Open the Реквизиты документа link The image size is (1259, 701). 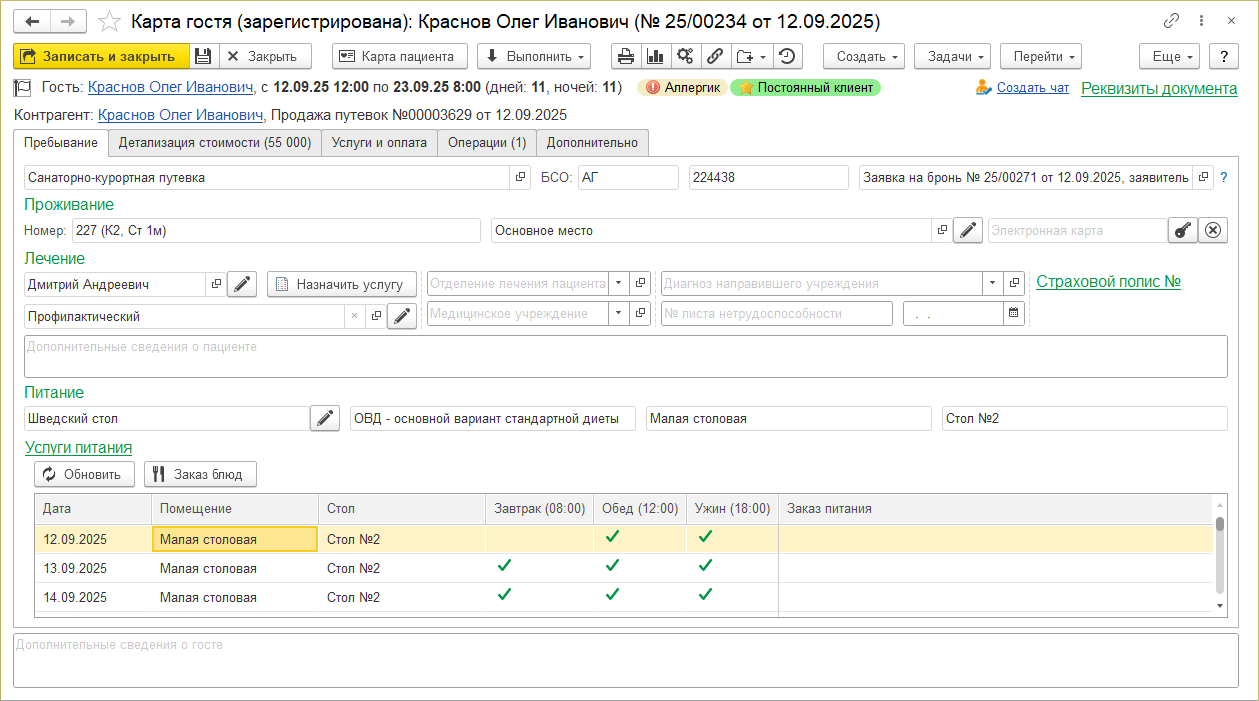[x=1159, y=88]
